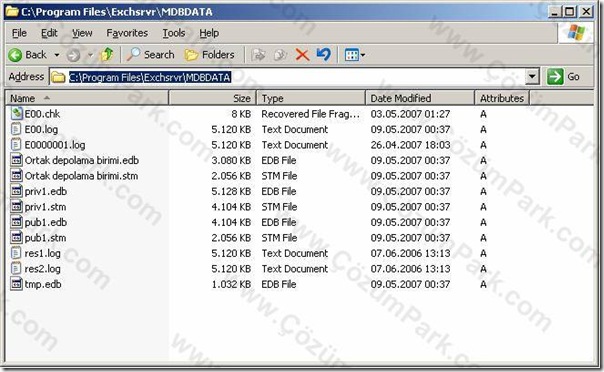
Task: Select the res1.log file icon
Action: [17, 253]
